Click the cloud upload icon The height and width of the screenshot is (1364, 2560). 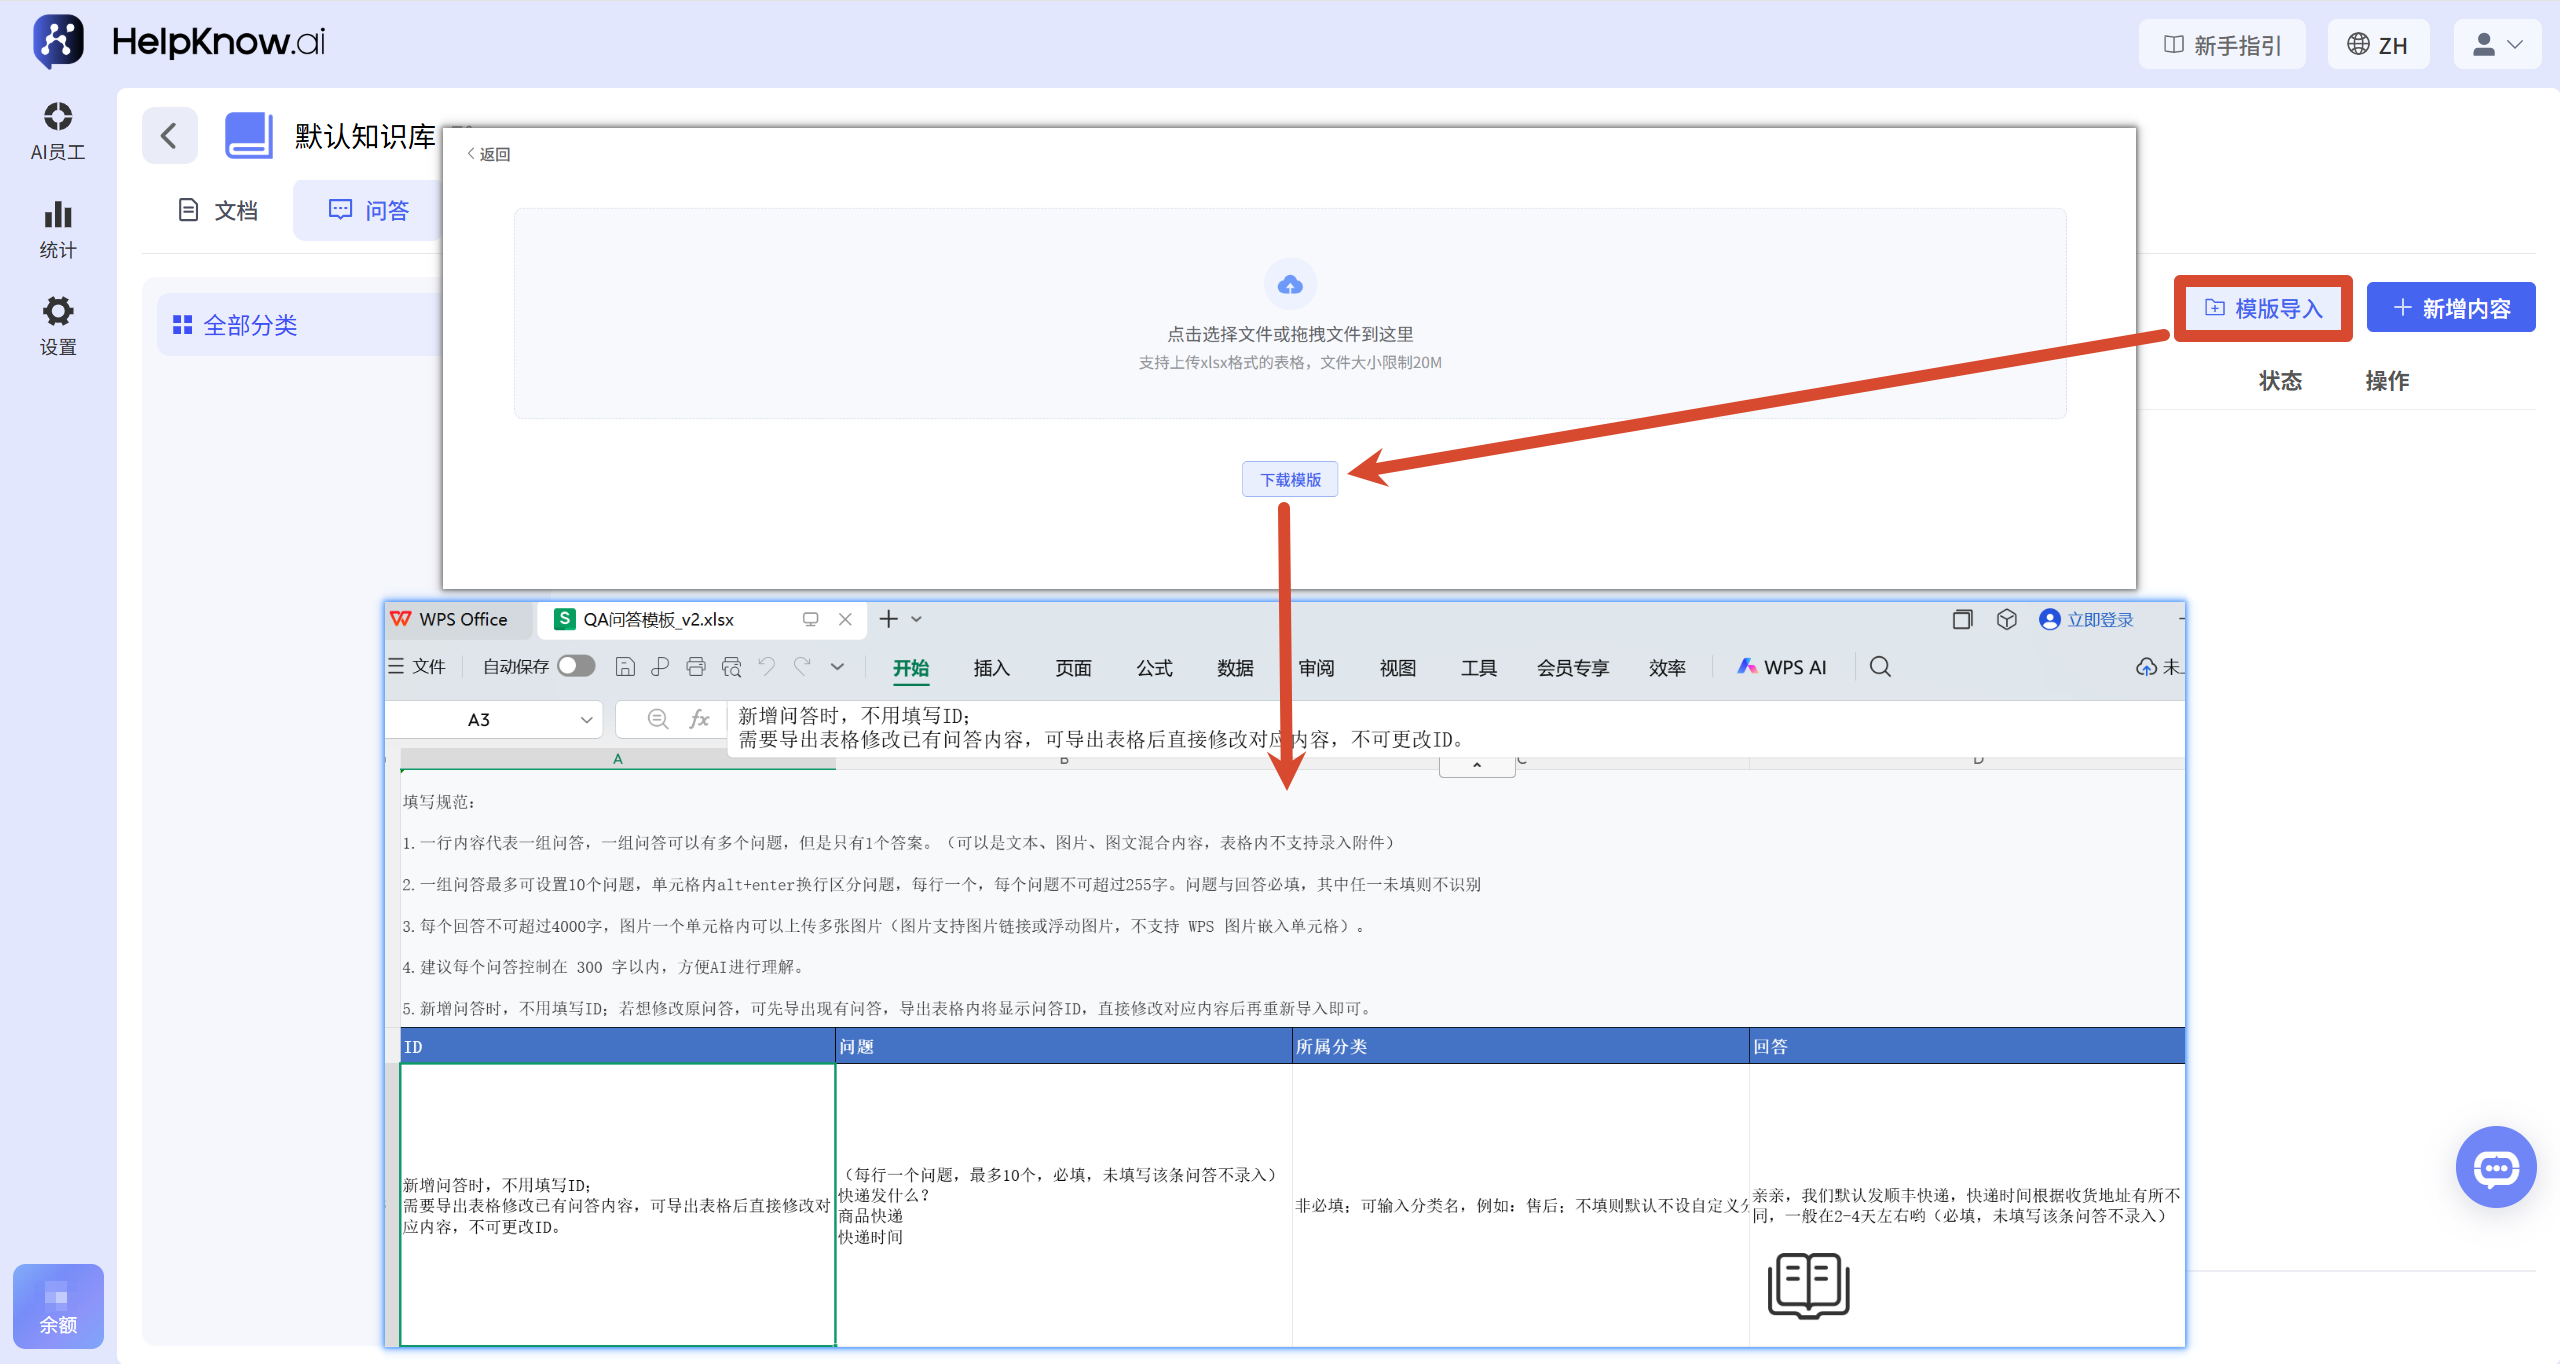[1290, 285]
